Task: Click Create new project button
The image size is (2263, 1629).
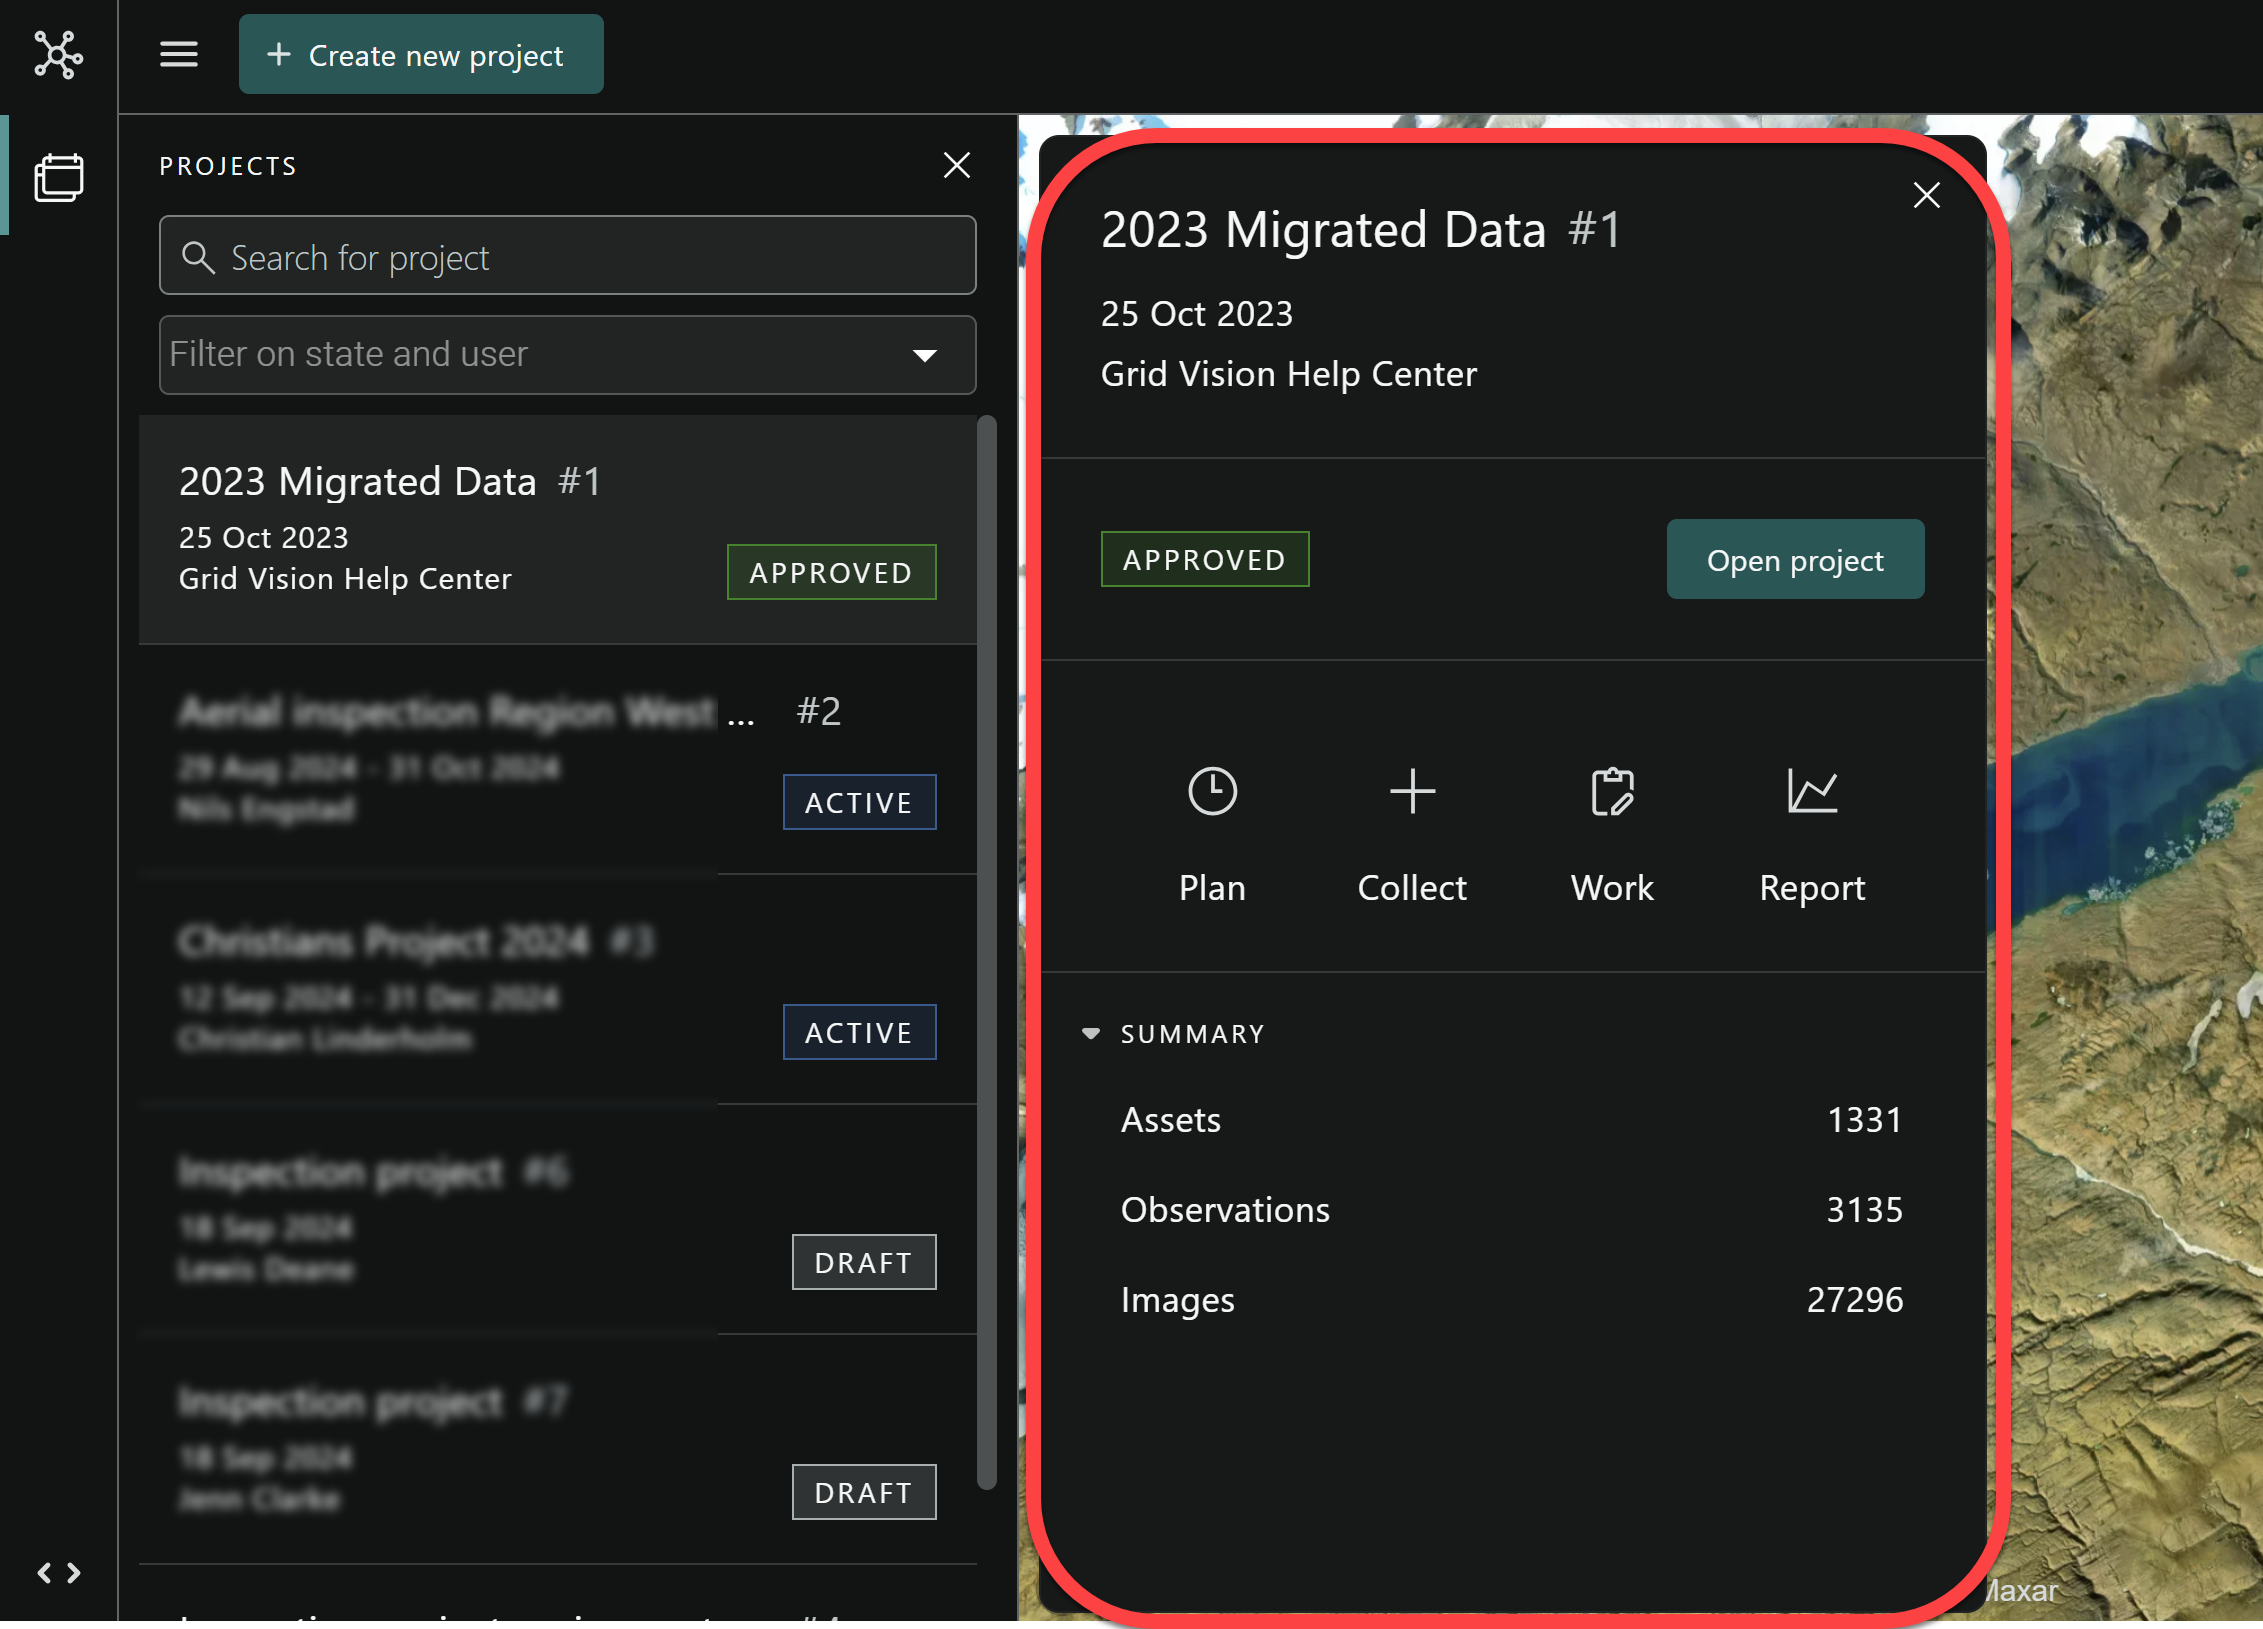Action: pyautogui.click(x=420, y=54)
